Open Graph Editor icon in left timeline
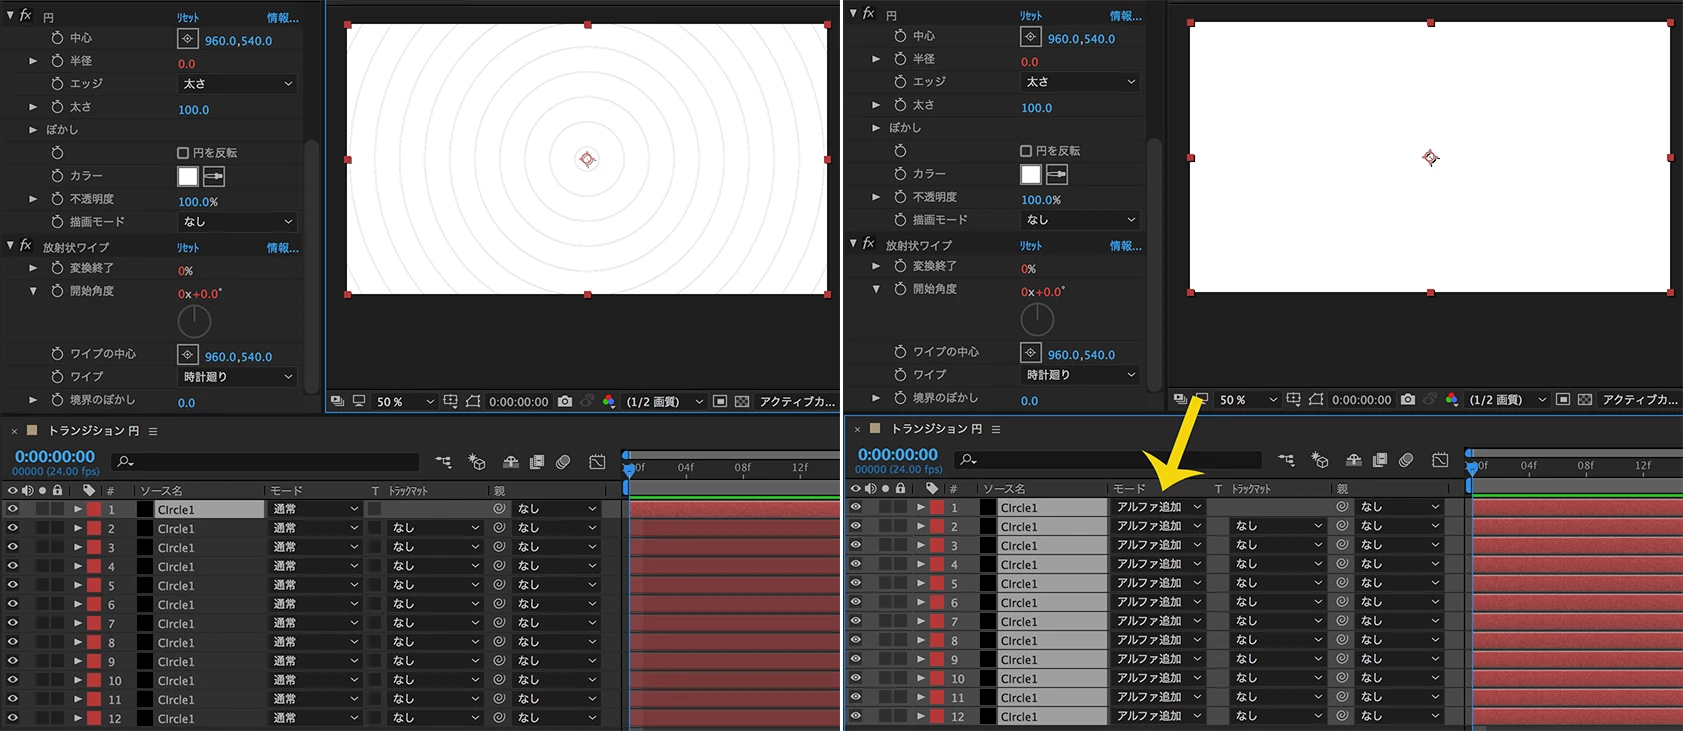1683x731 pixels. 597,462
